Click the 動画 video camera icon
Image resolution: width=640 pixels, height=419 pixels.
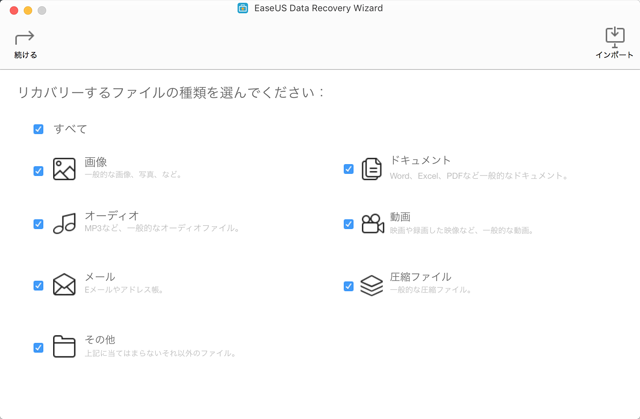(x=373, y=224)
